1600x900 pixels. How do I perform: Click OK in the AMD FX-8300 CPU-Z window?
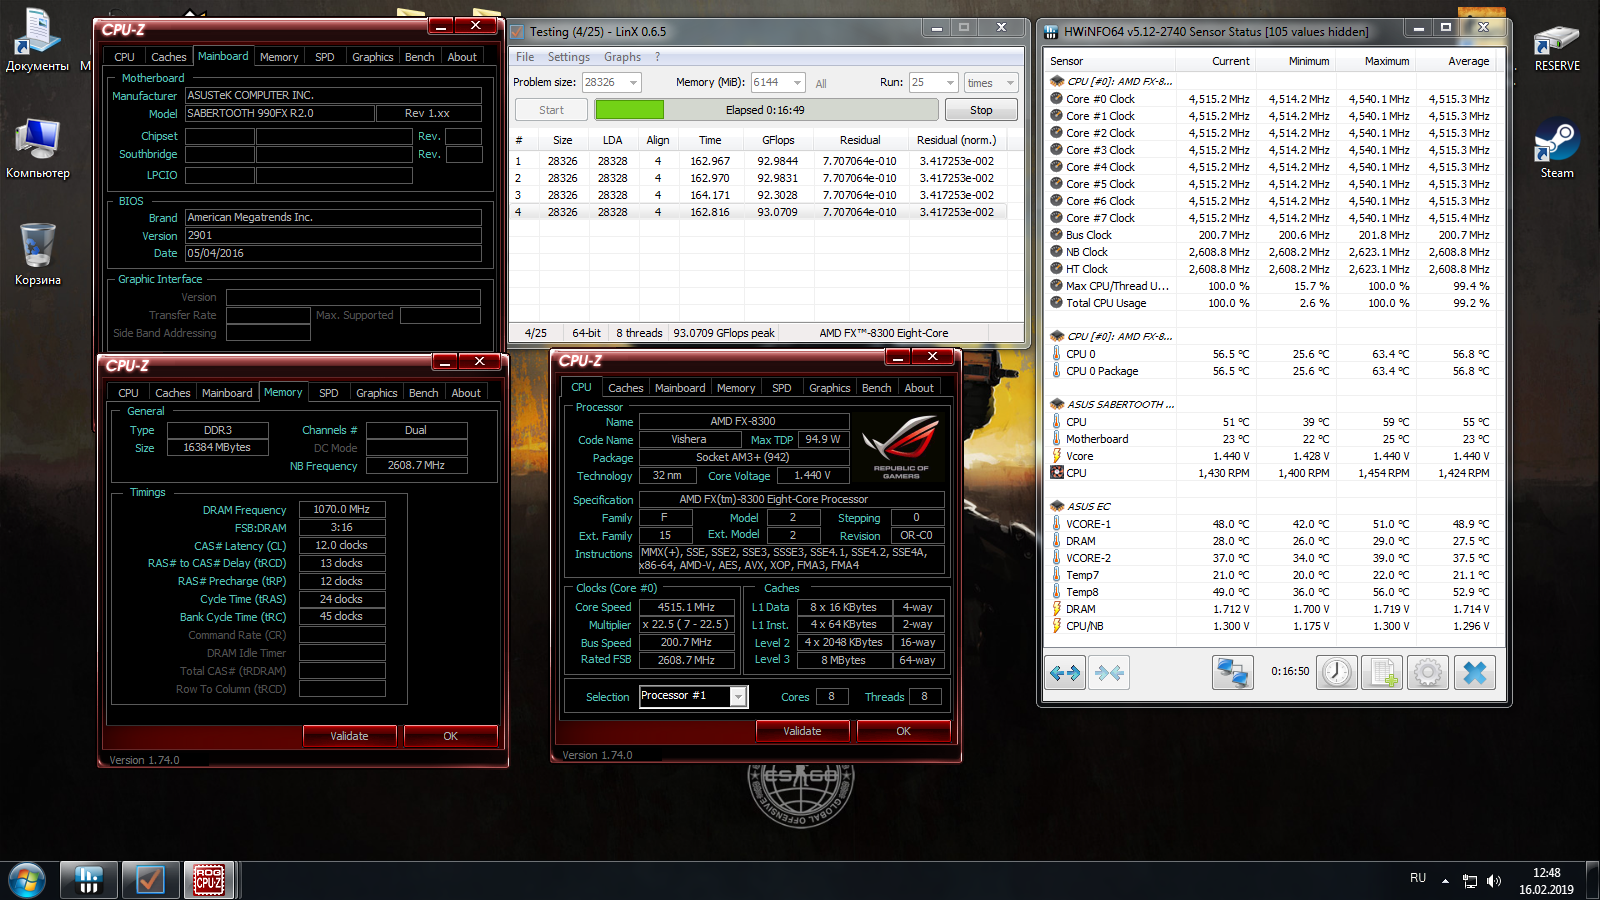(x=903, y=731)
